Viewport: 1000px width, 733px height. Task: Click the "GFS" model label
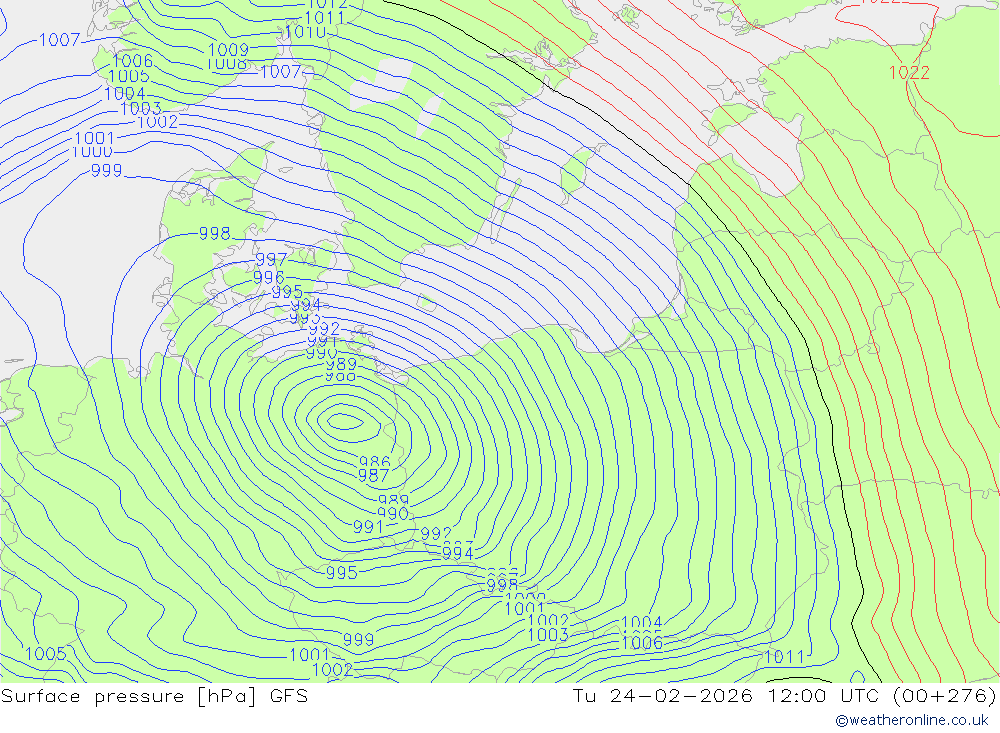pyautogui.click(x=288, y=695)
